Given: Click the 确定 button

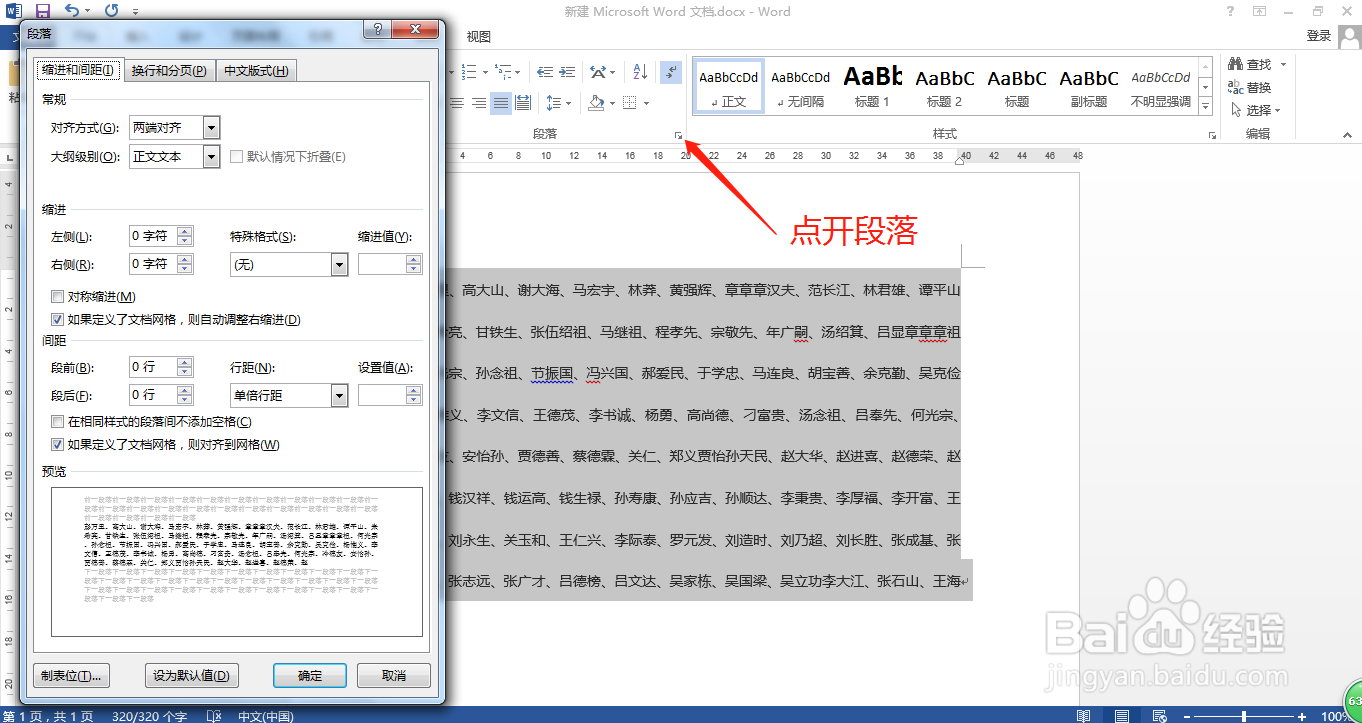Looking at the screenshot, I should tap(309, 675).
